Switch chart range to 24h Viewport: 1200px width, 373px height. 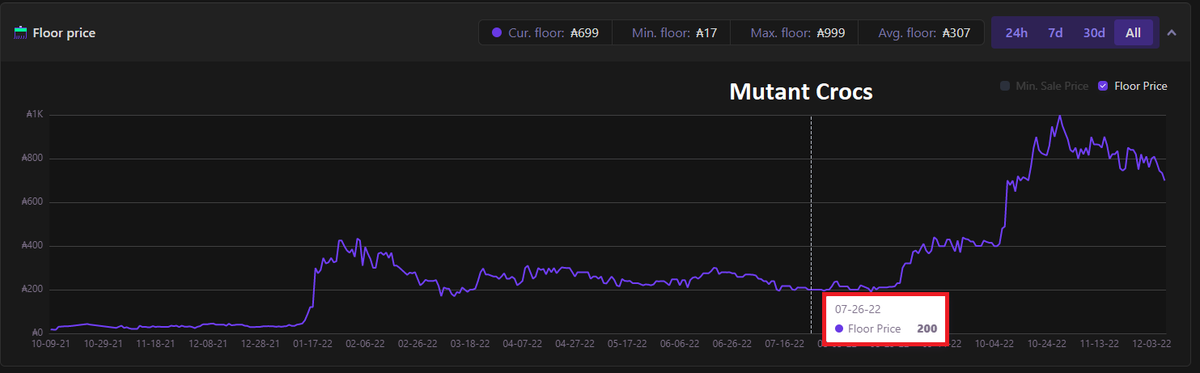1017,32
